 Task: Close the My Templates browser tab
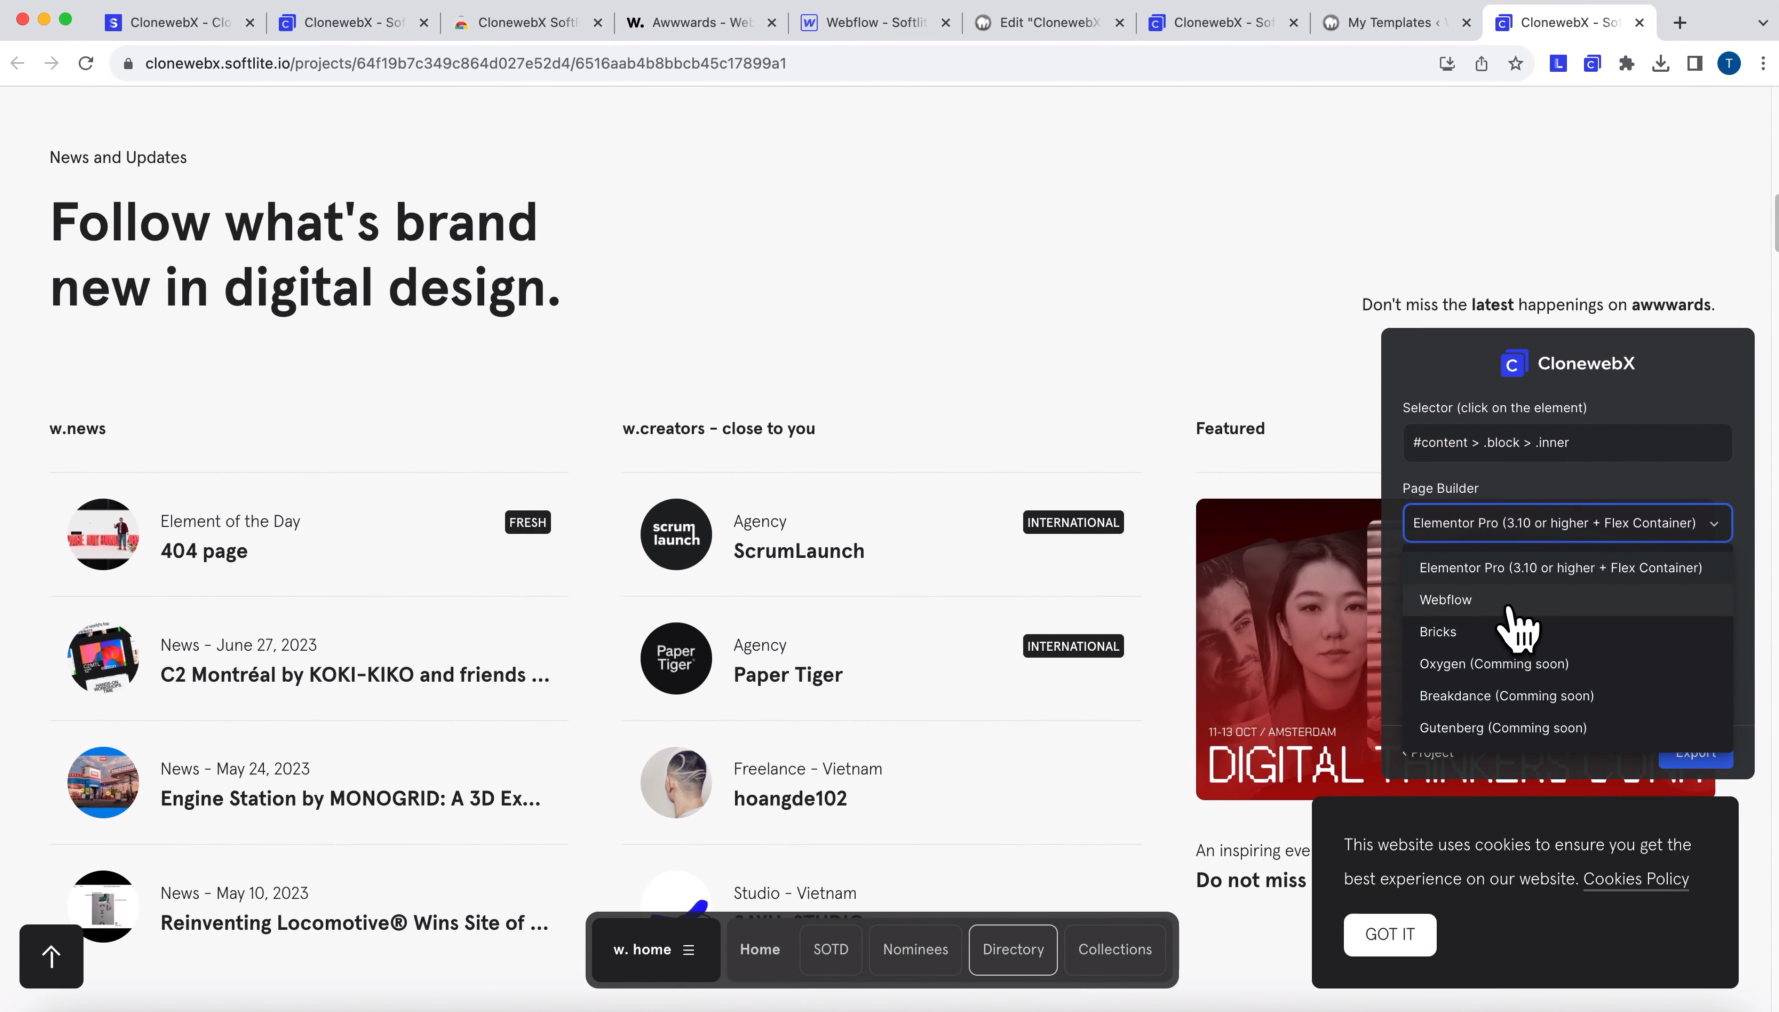coord(1466,22)
